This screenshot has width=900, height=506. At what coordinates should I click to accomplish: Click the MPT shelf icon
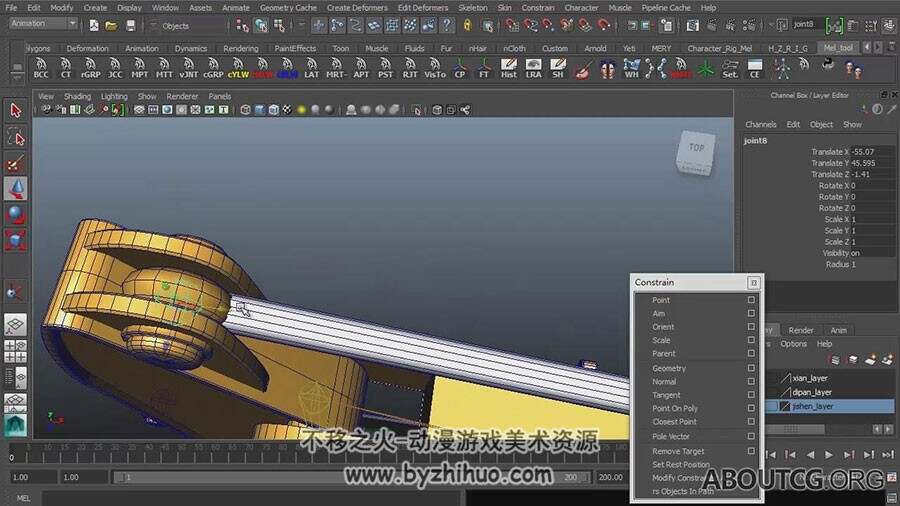pyautogui.click(x=139, y=68)
